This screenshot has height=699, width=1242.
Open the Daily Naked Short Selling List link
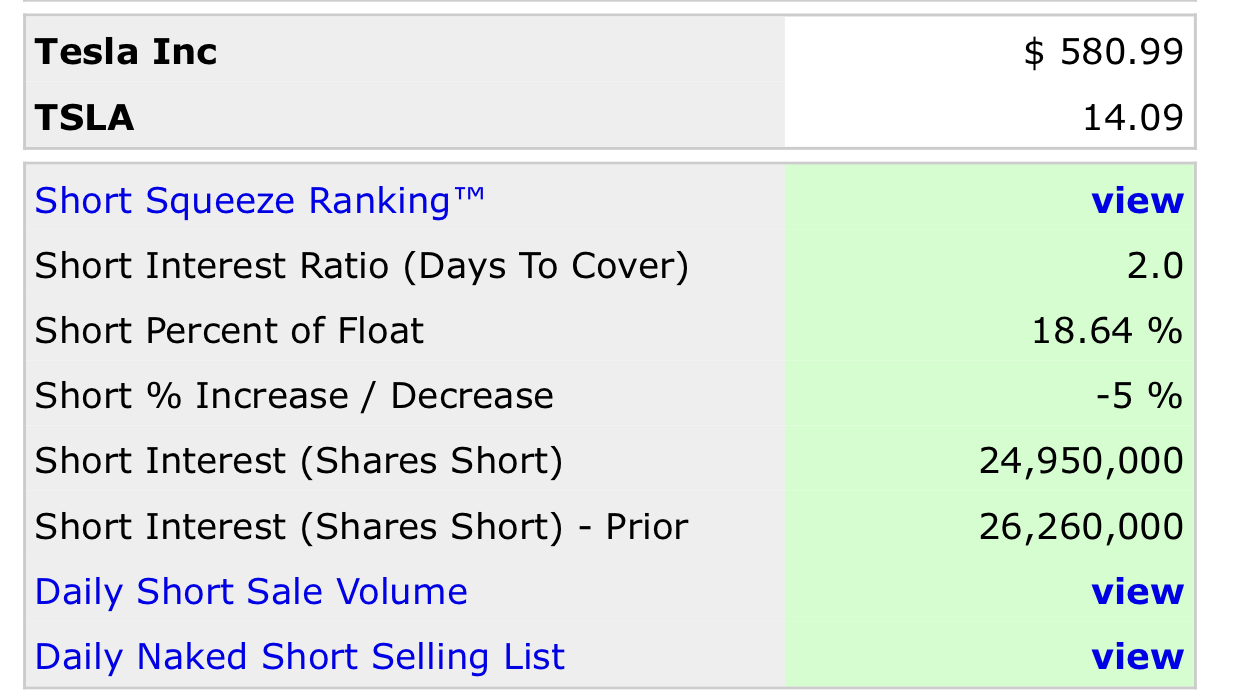(x=300, y=657)
